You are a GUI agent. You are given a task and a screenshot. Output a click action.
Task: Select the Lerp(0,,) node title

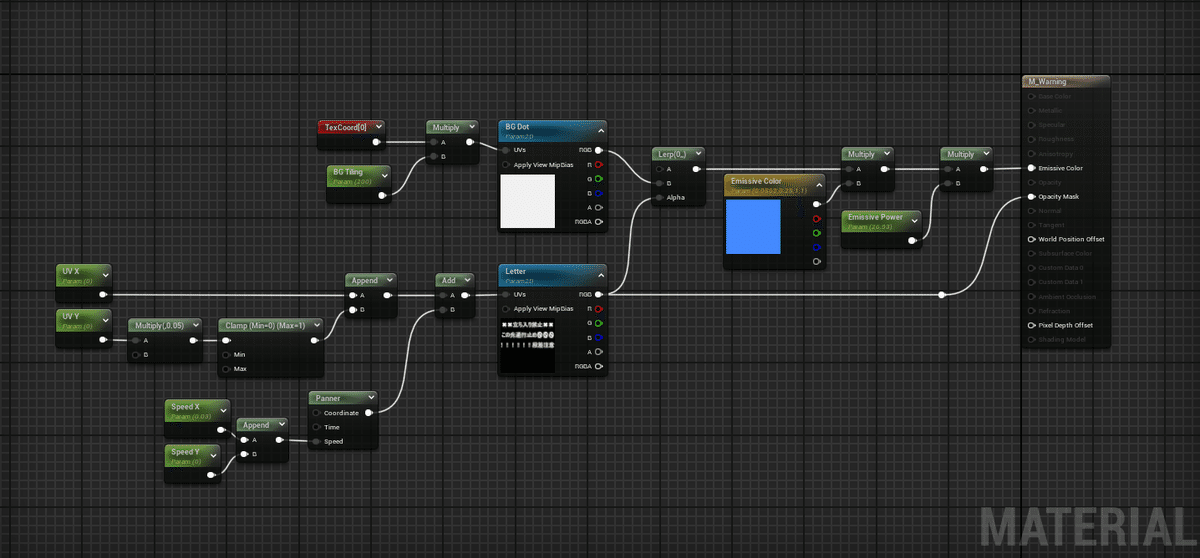(x=670, y=155)
